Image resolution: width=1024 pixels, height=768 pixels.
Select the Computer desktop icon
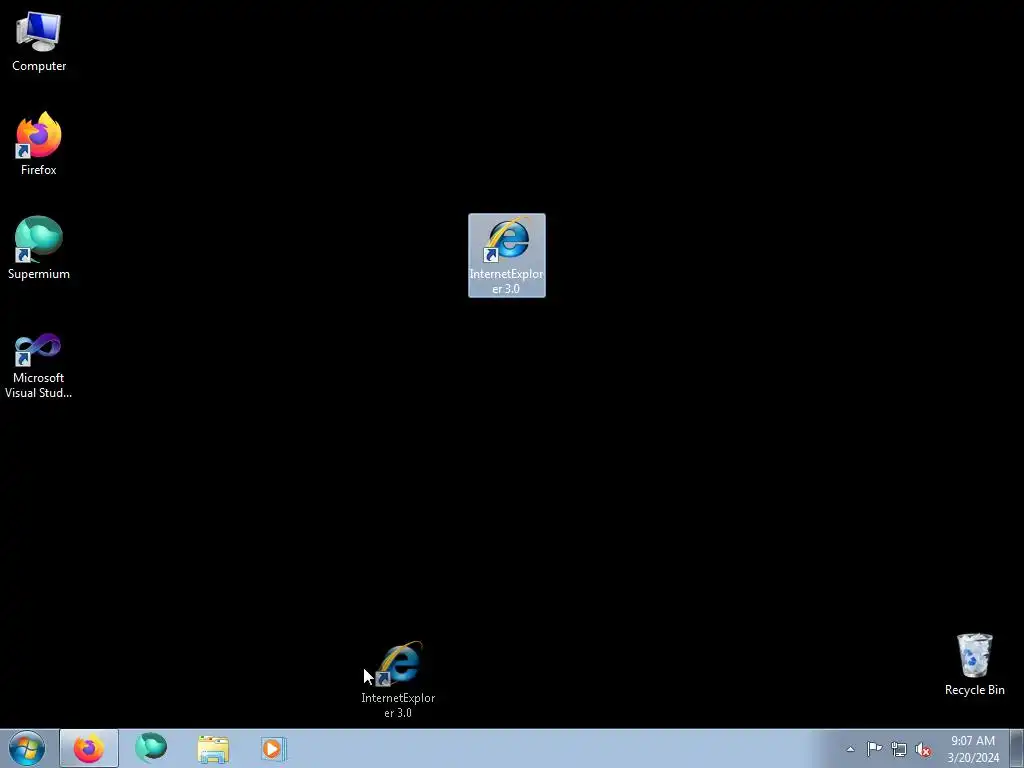(x=39, y=42)
